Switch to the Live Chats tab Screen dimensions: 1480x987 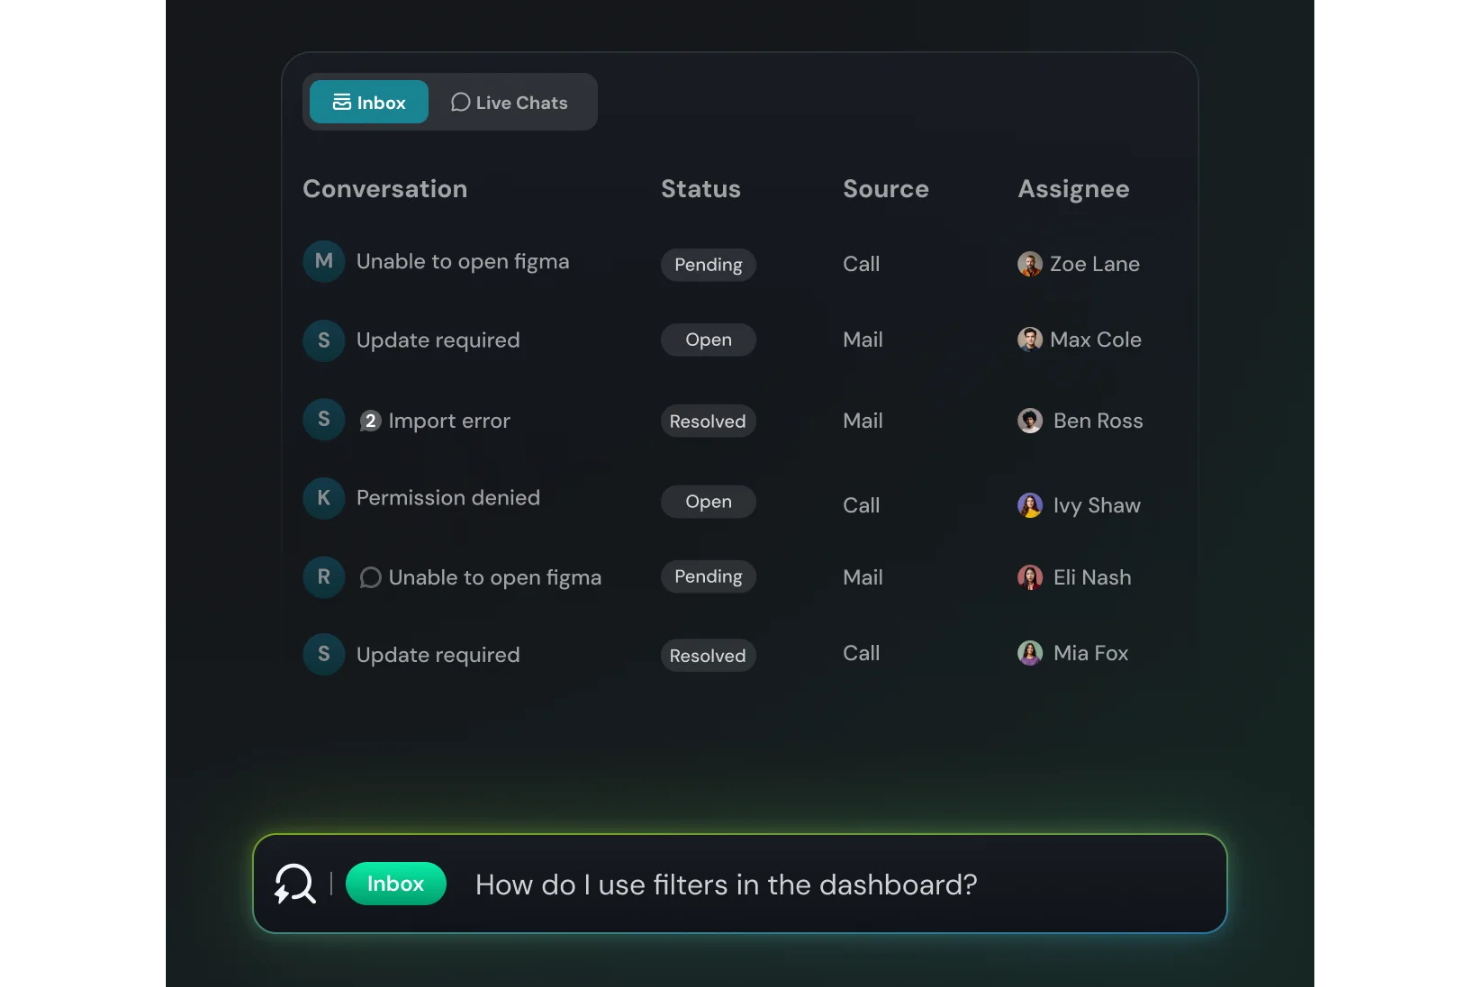pos(510,102)
